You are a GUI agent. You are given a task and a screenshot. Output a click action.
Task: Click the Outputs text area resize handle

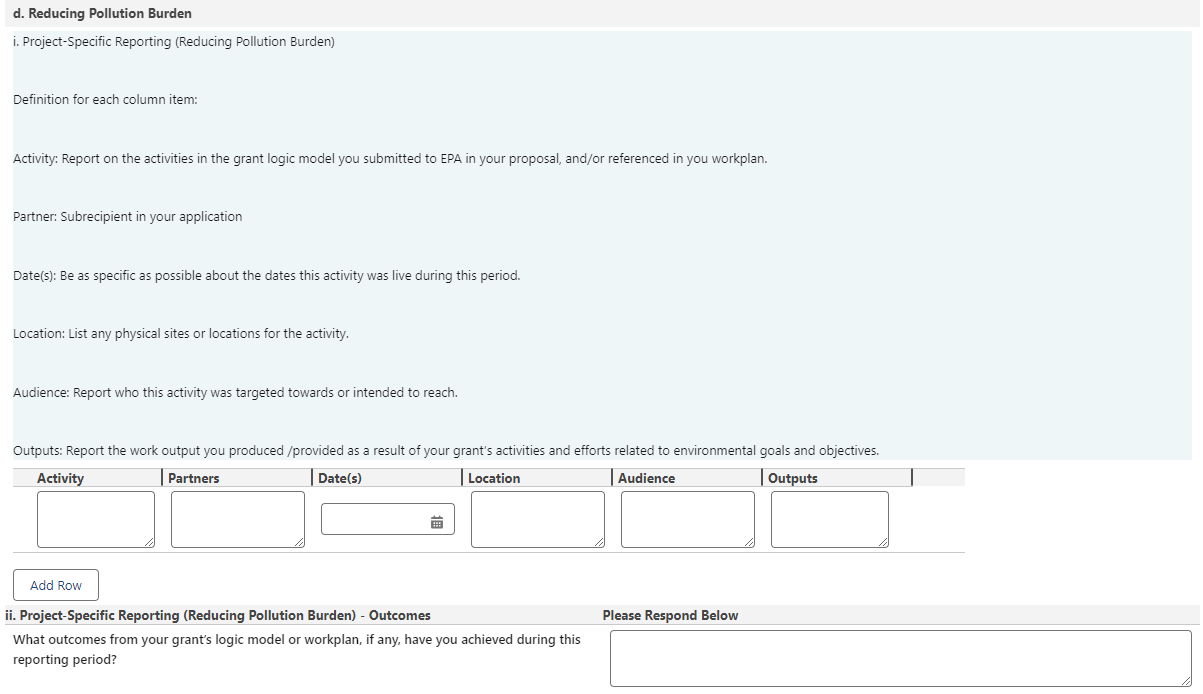tap(883, 543)
